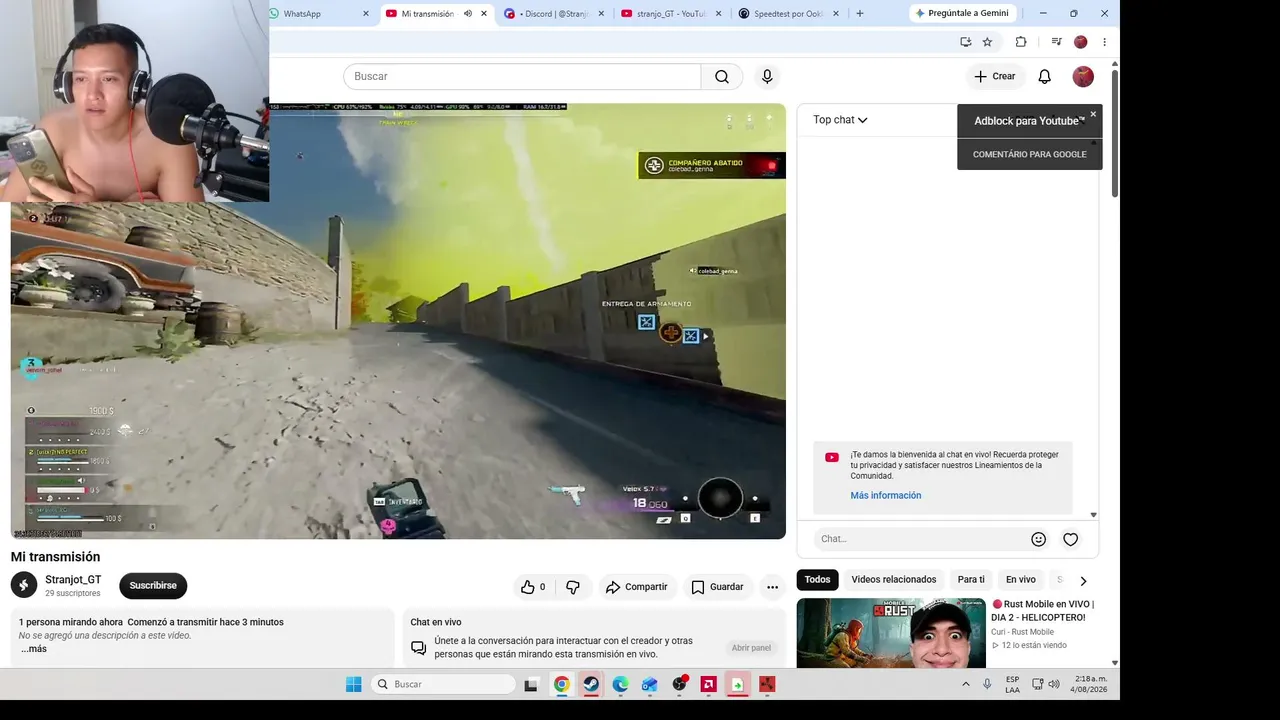Click the Abrir panel button
Viewport: 1280px width, 720px height.
[x=751, y=648]
